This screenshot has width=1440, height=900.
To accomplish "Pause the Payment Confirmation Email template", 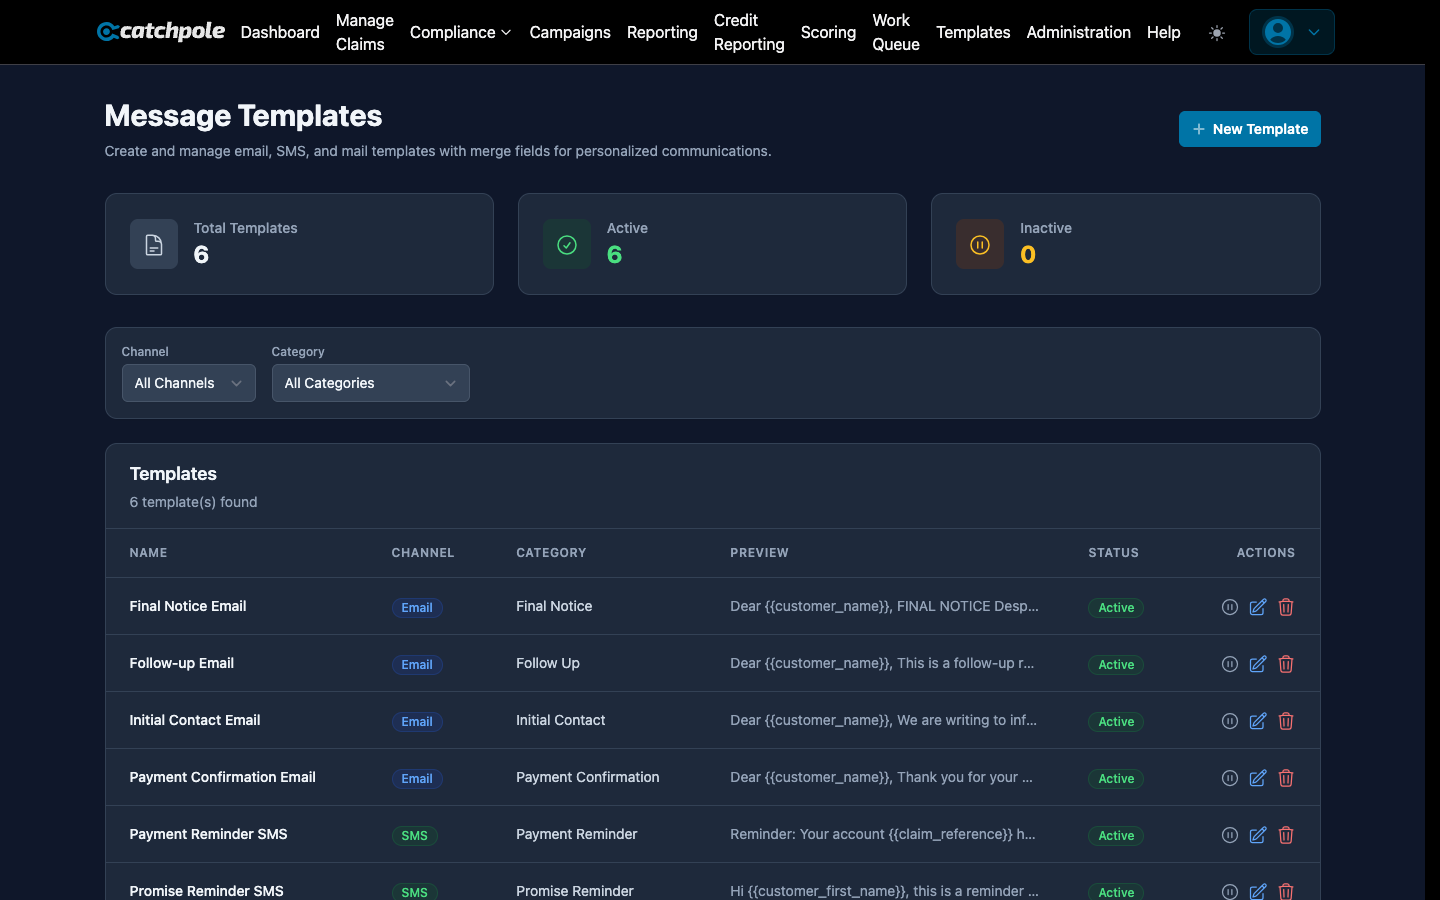I will [1229, 778].
